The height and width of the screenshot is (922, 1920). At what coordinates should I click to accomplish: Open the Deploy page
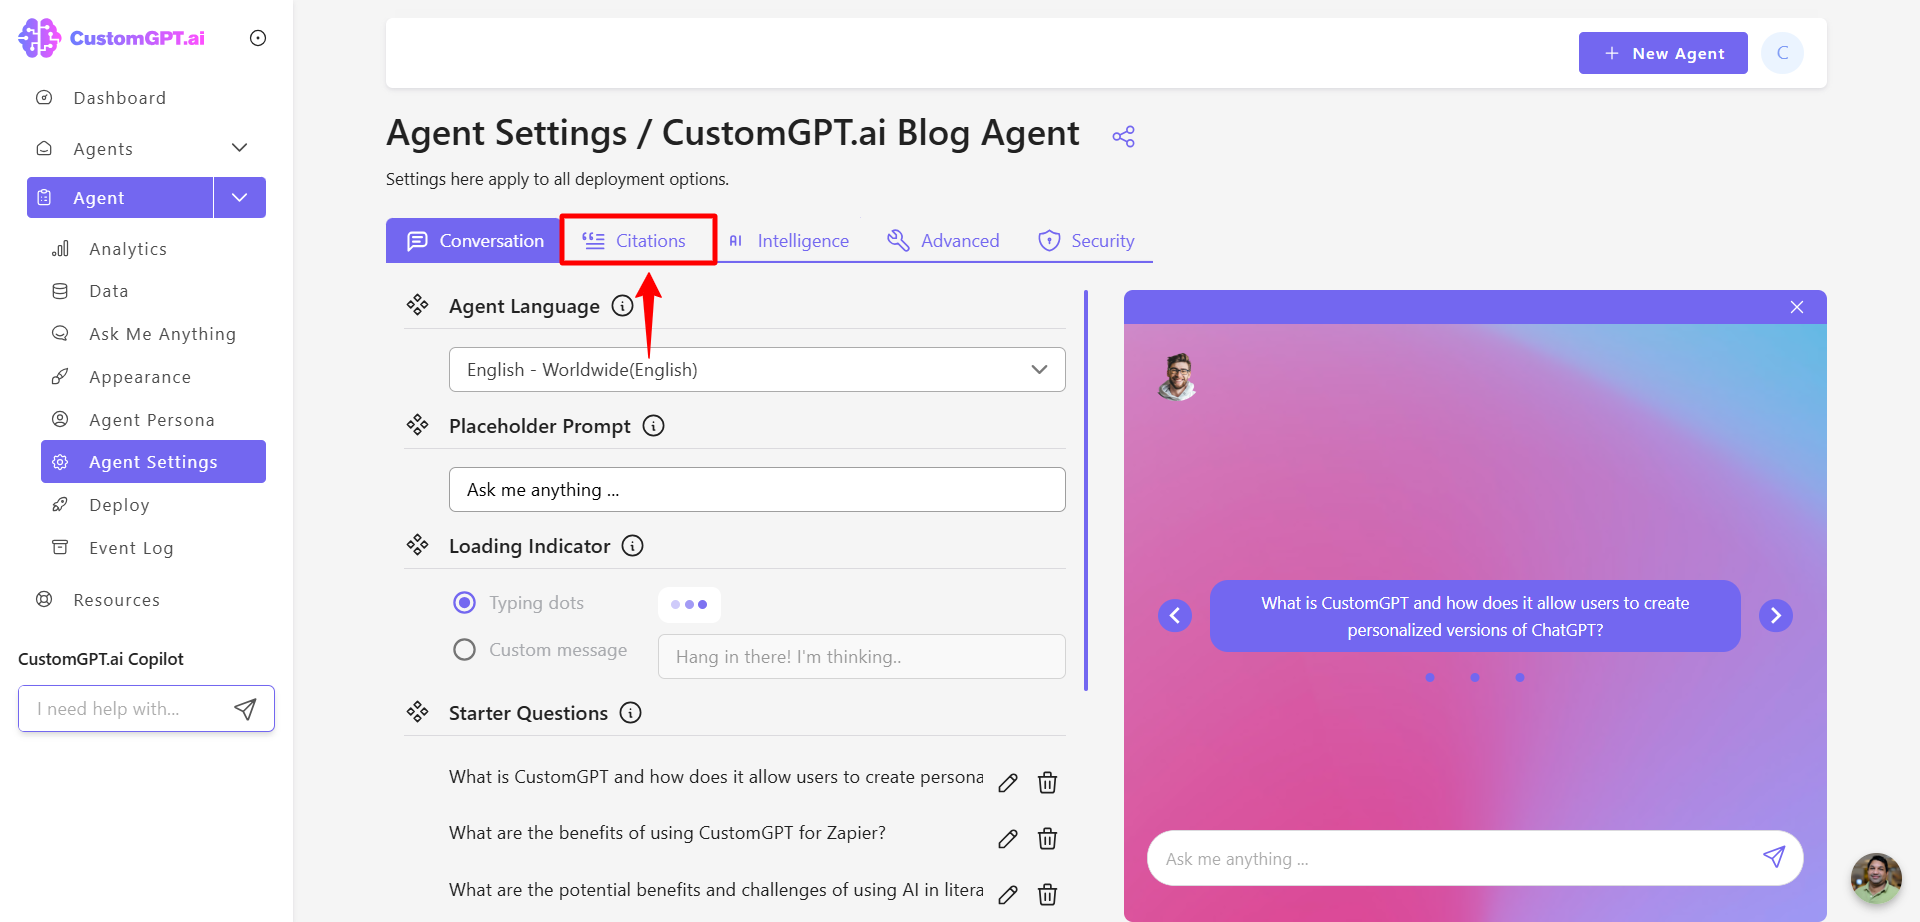coord(119,505)
